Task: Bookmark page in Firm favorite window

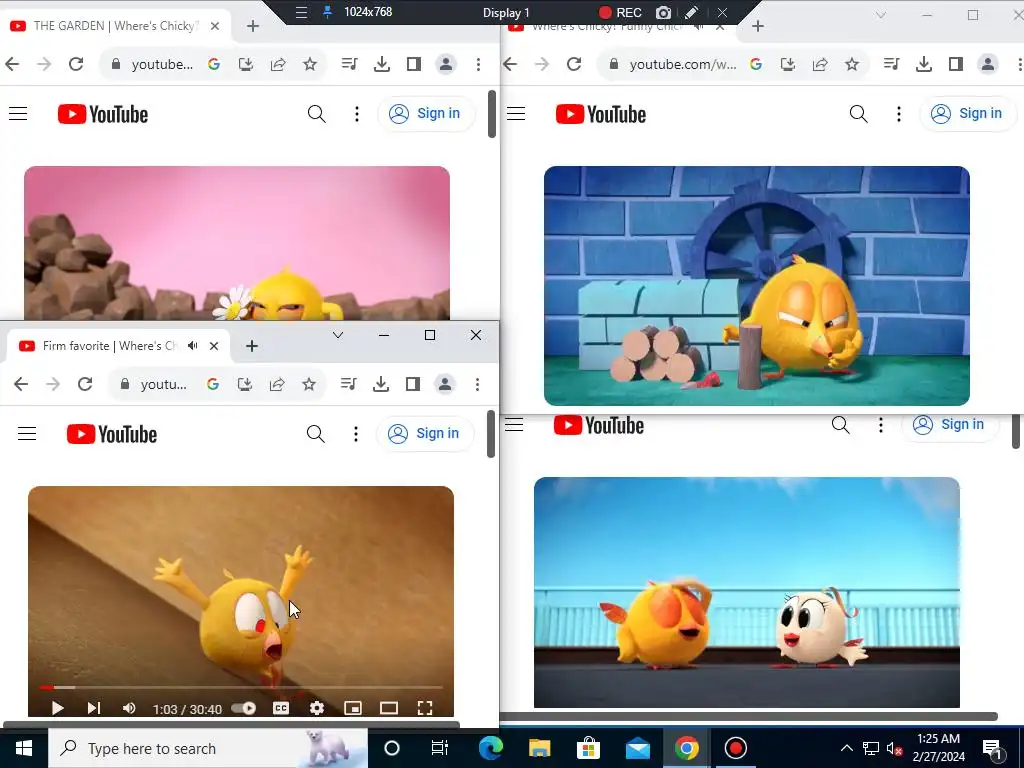Action: tap(309, 384)
